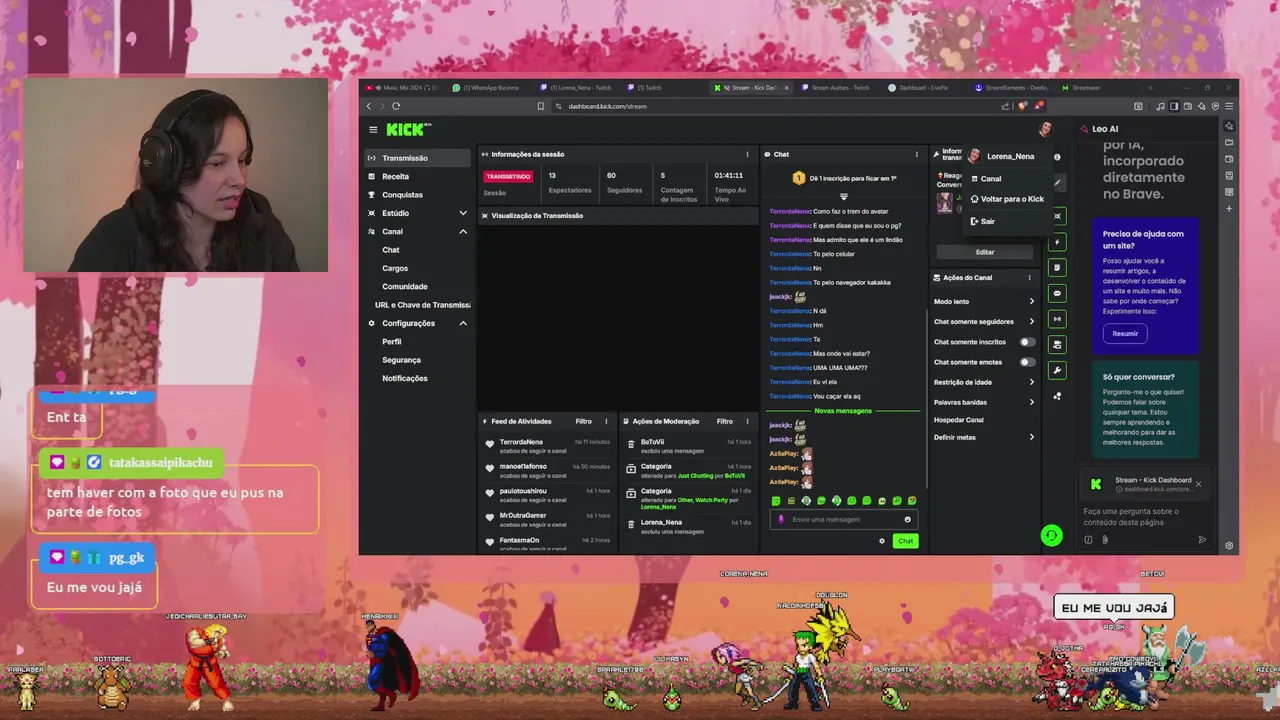Open Filtro in Feed de Atividades
Viewport: 1280px width, 720px height.
(x=583, y=421)
